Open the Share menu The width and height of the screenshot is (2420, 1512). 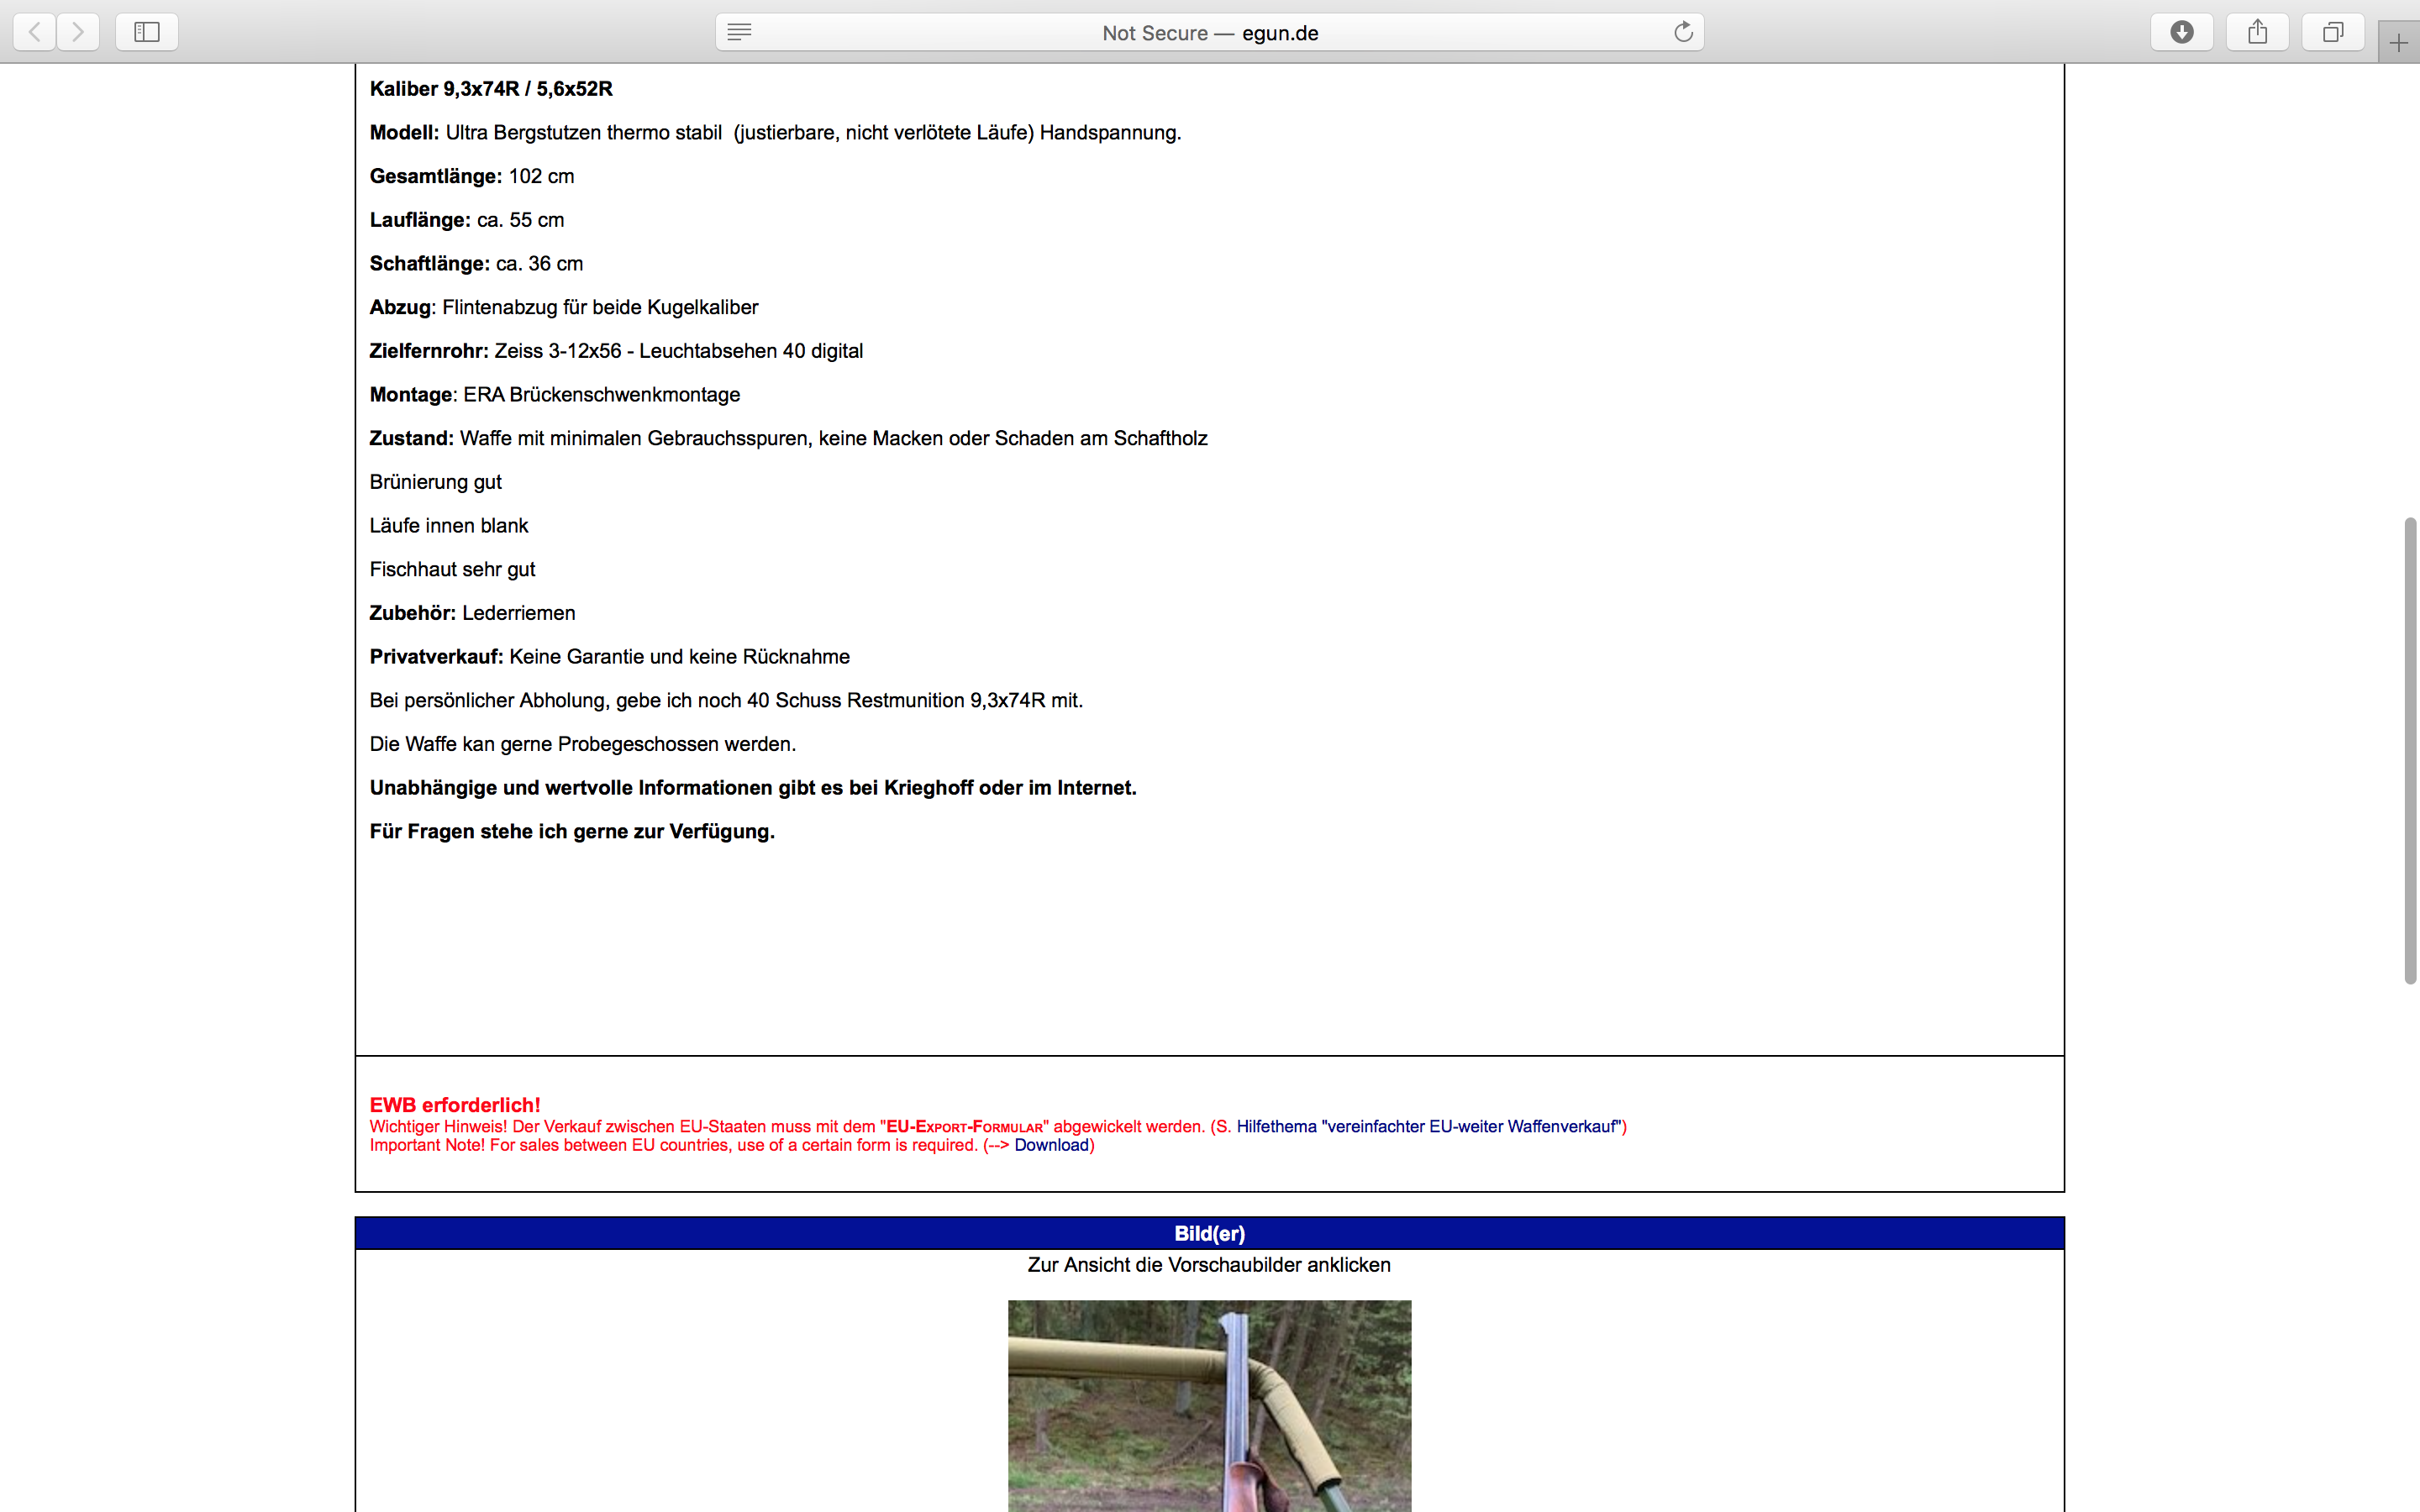[x=2257, y=32]
